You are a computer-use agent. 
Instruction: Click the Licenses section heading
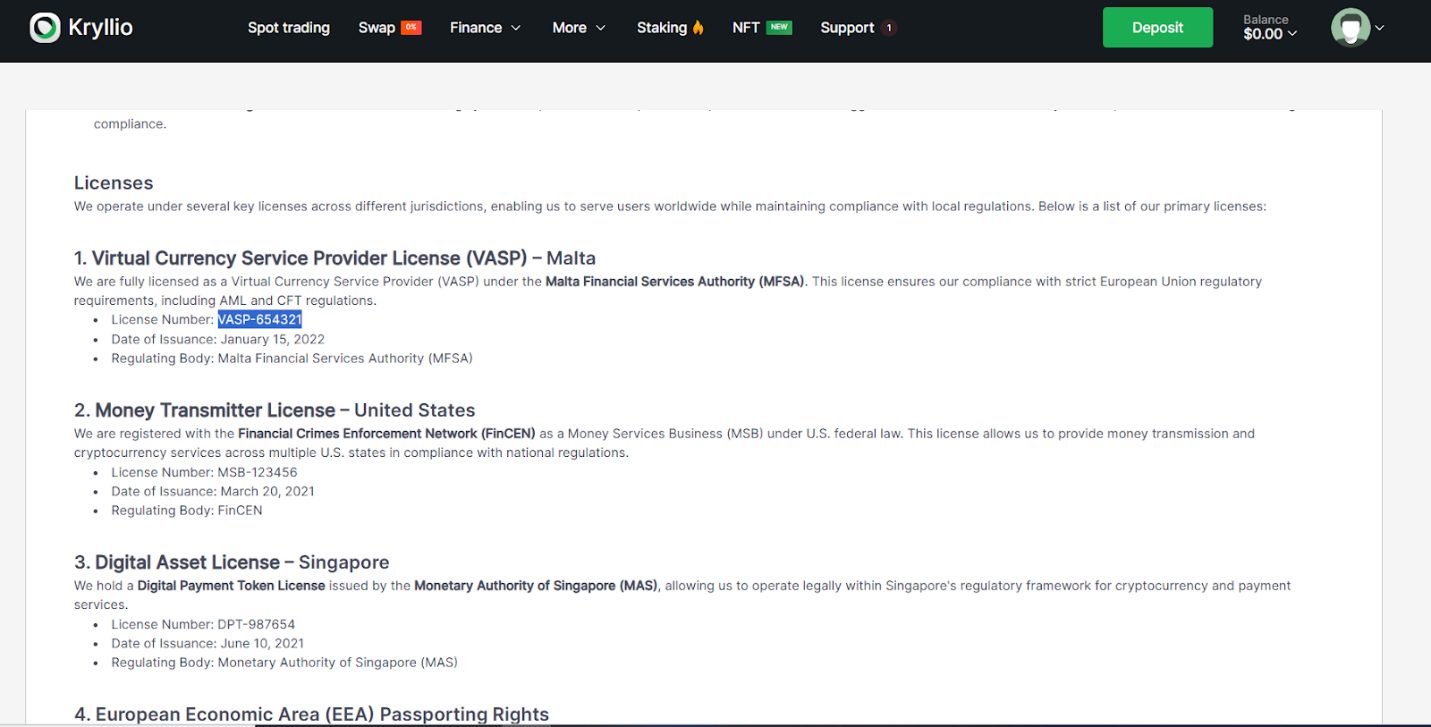(x=114, y=183)
